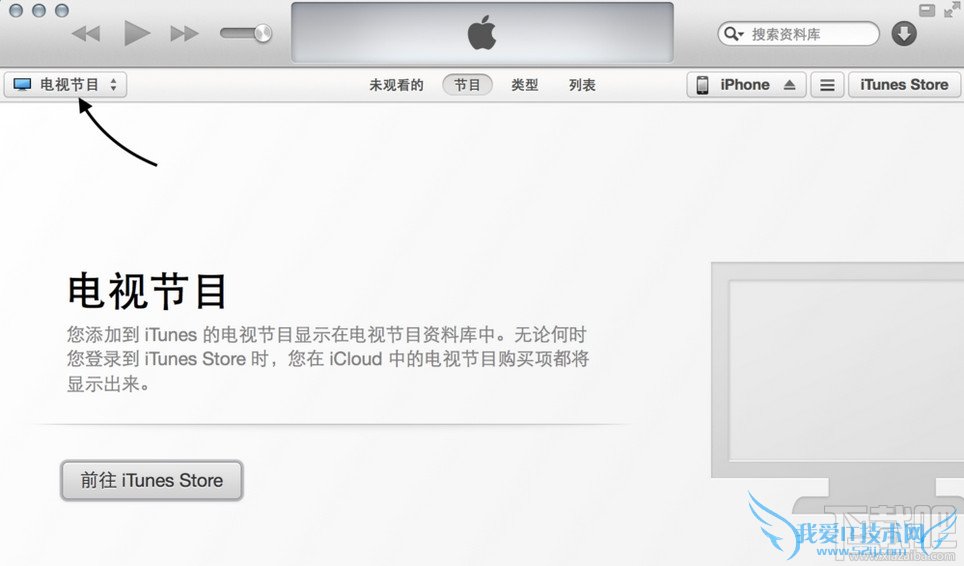
Task: Skip forward with the fast-forward button
Action: [x=184, y=33]
